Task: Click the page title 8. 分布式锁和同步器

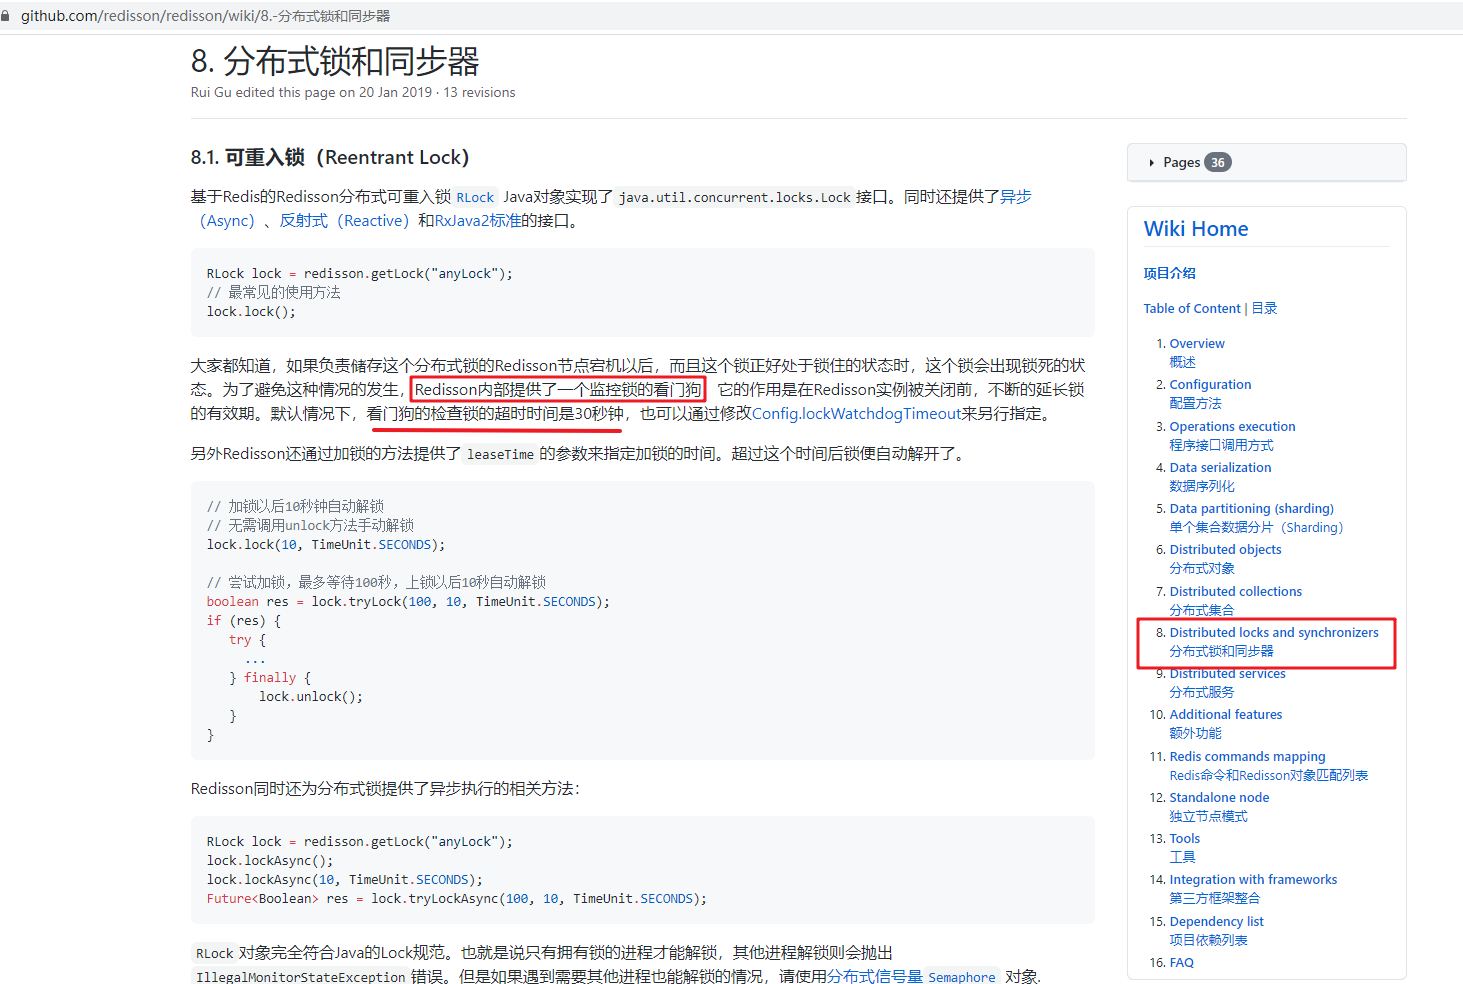Action: [x=335, y=61]
